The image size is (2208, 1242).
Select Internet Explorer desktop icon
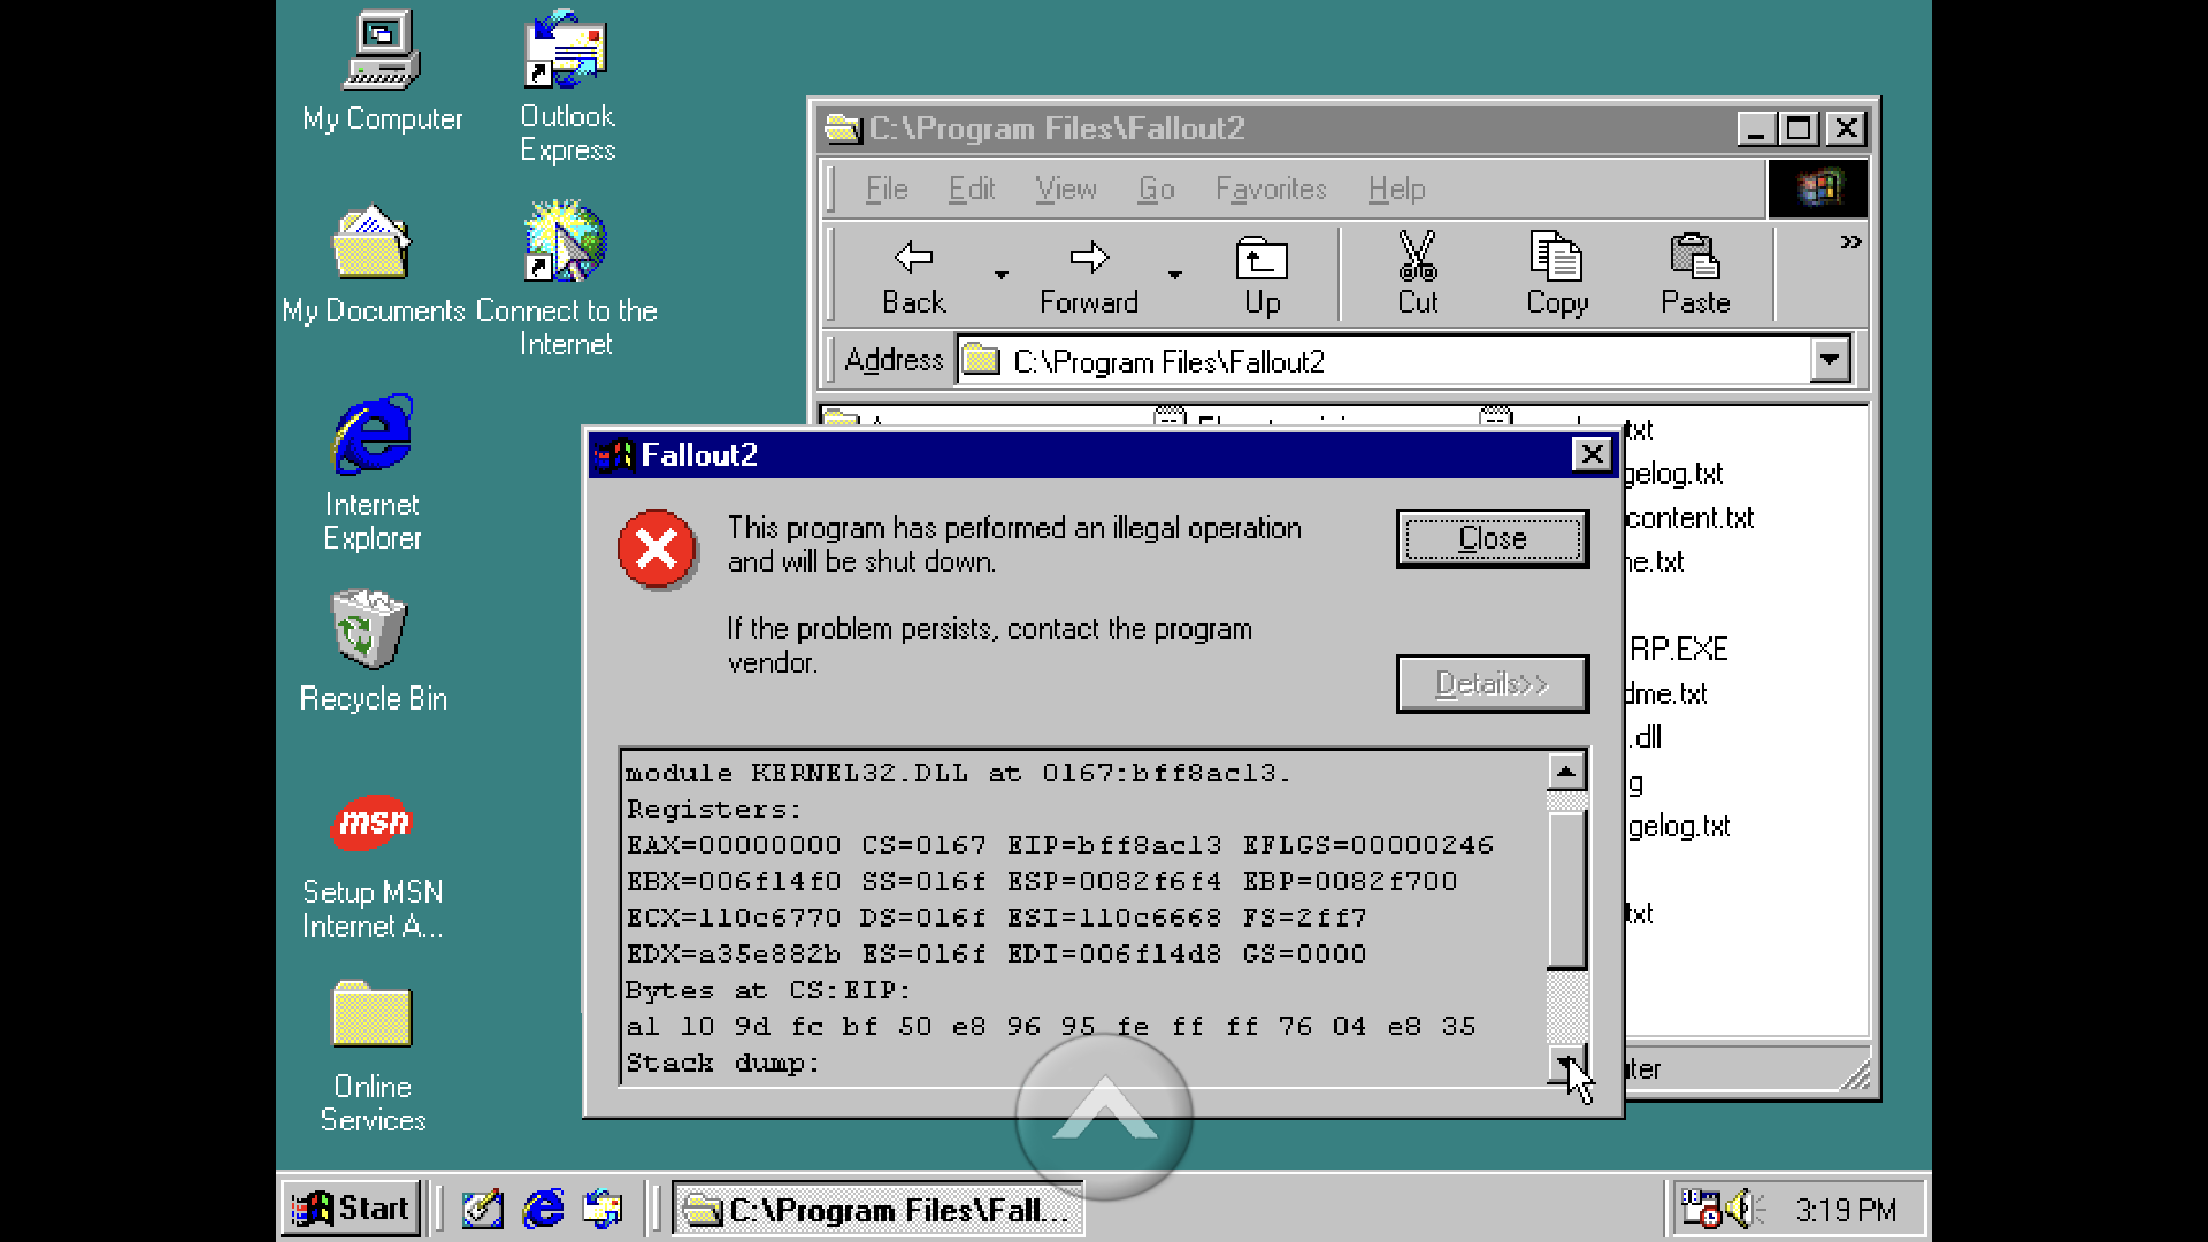tap(372, 472)
